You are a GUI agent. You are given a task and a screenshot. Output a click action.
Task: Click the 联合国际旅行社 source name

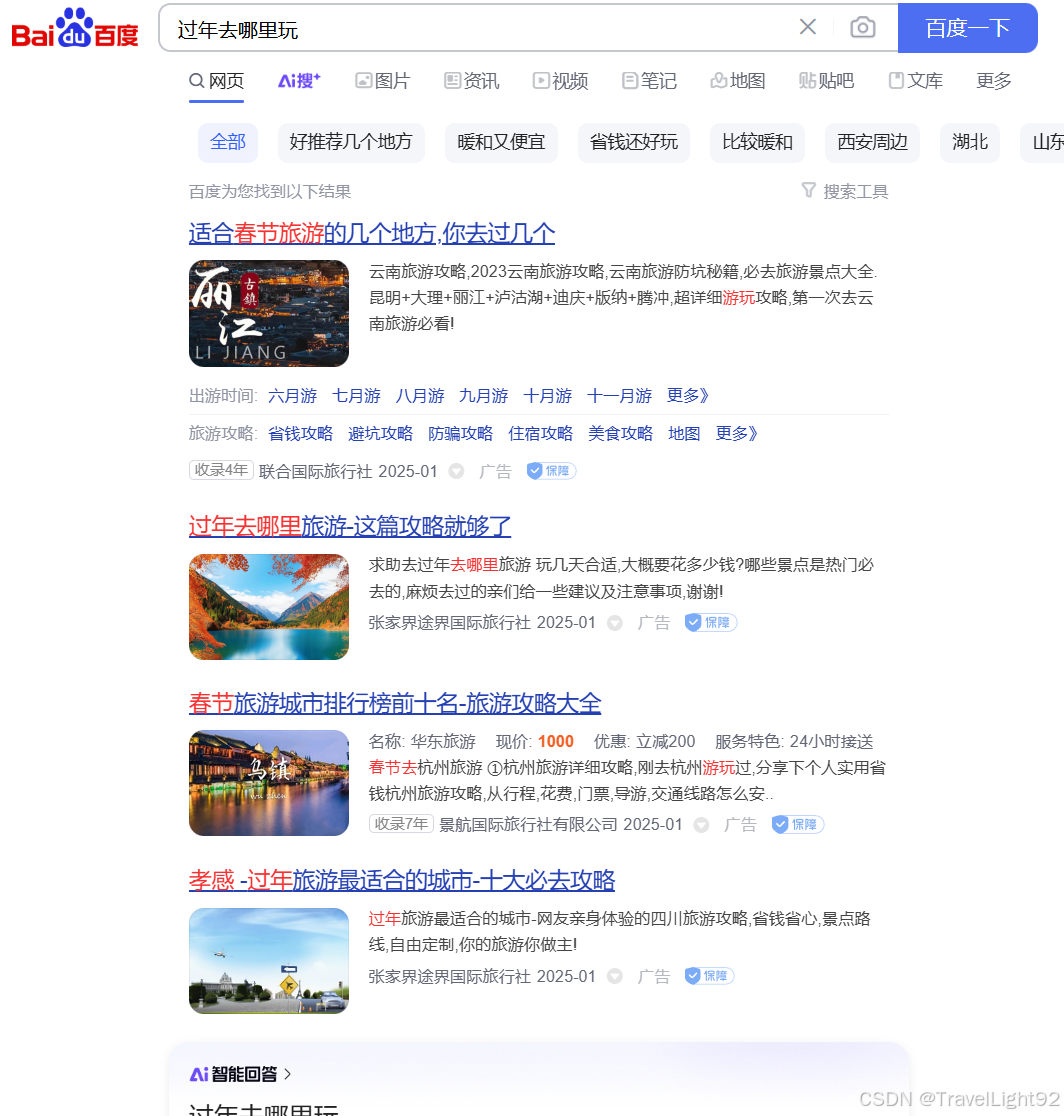(x=316, y=472)
